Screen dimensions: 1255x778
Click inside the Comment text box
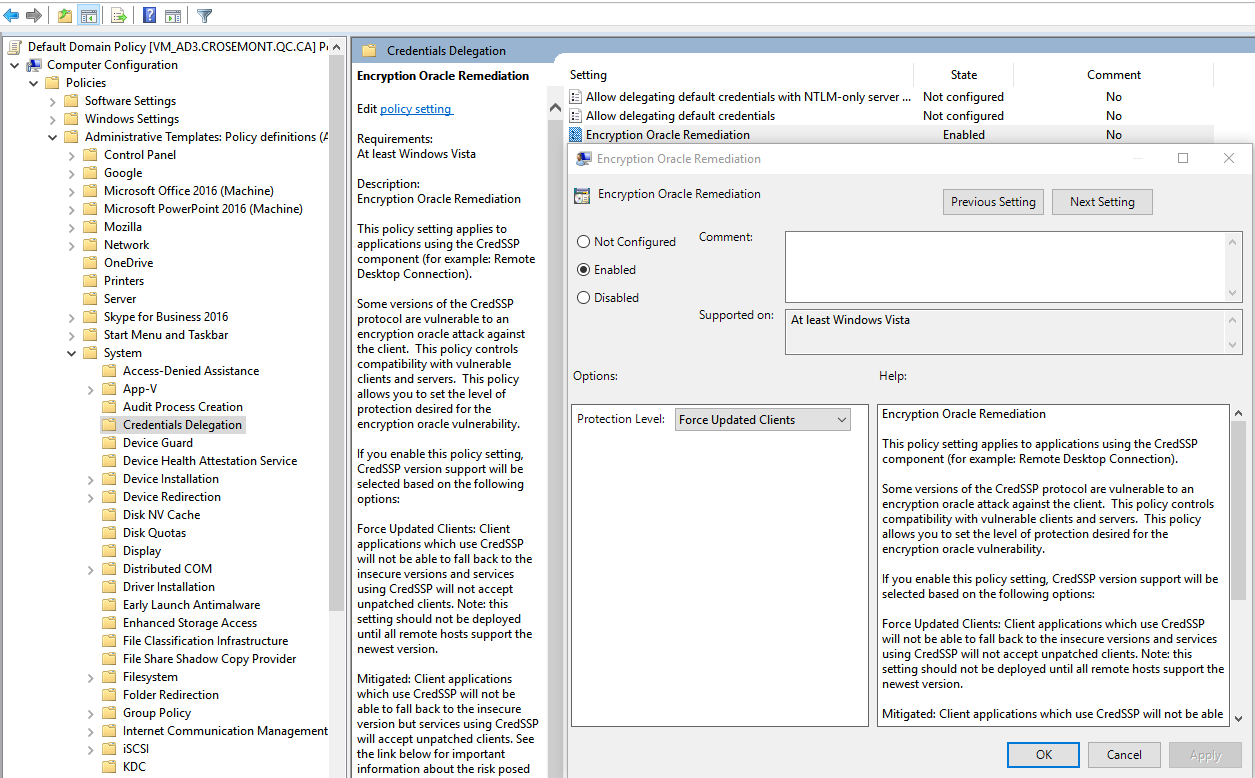[1005, 266]
